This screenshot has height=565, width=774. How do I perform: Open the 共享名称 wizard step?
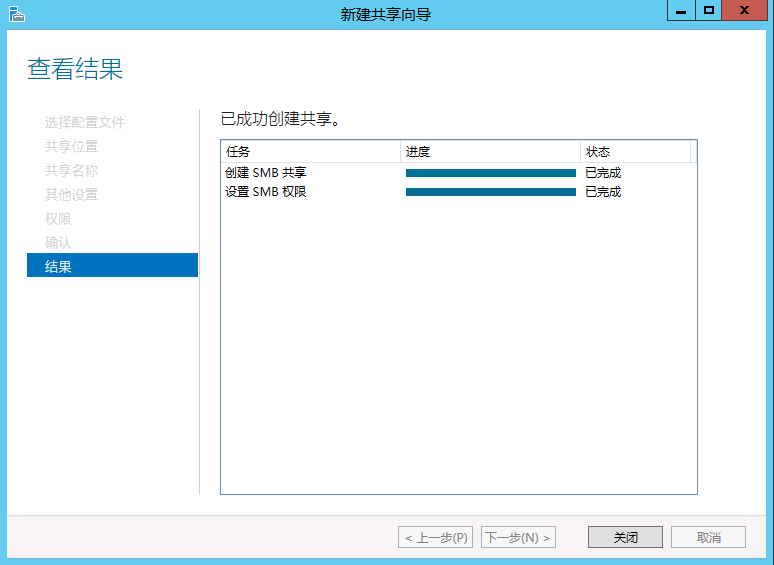pyautogui.click(x=71, y=170)
